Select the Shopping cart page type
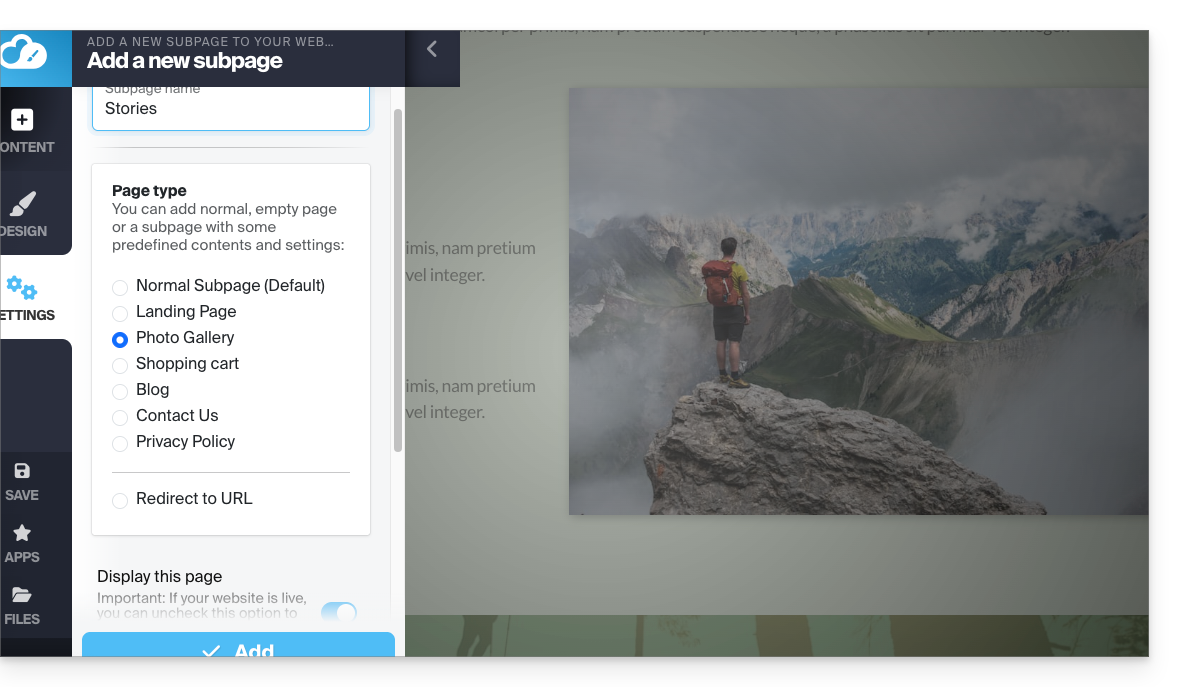 click(120, 365)
